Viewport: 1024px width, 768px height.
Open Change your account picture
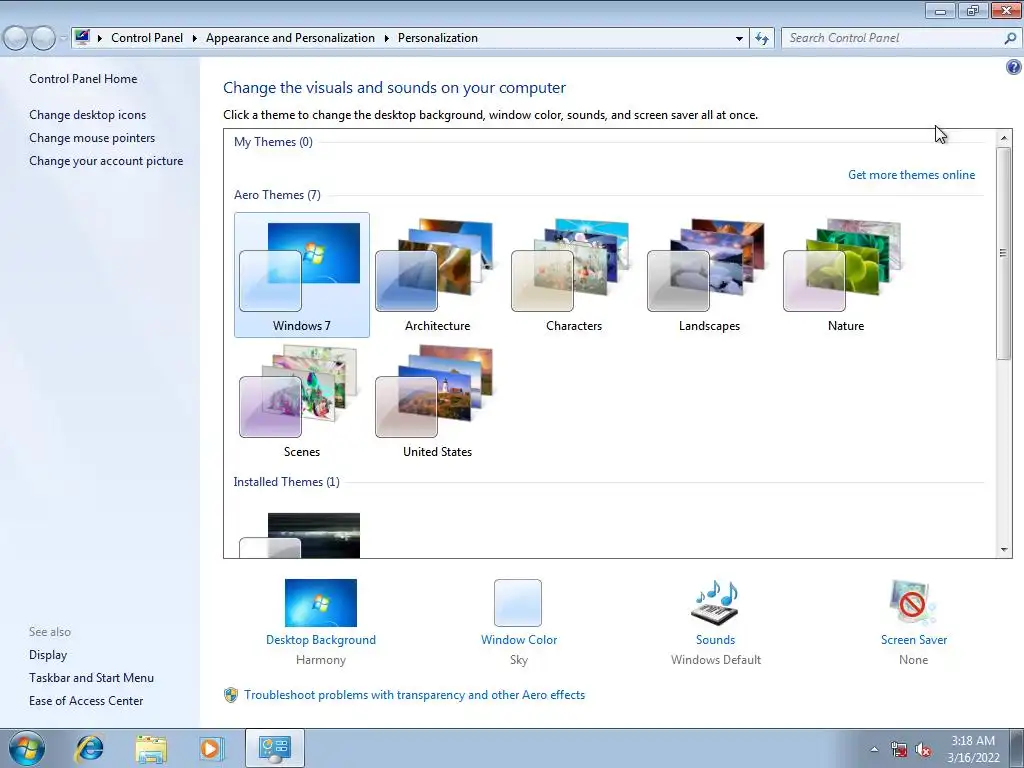tap(106, 161)
